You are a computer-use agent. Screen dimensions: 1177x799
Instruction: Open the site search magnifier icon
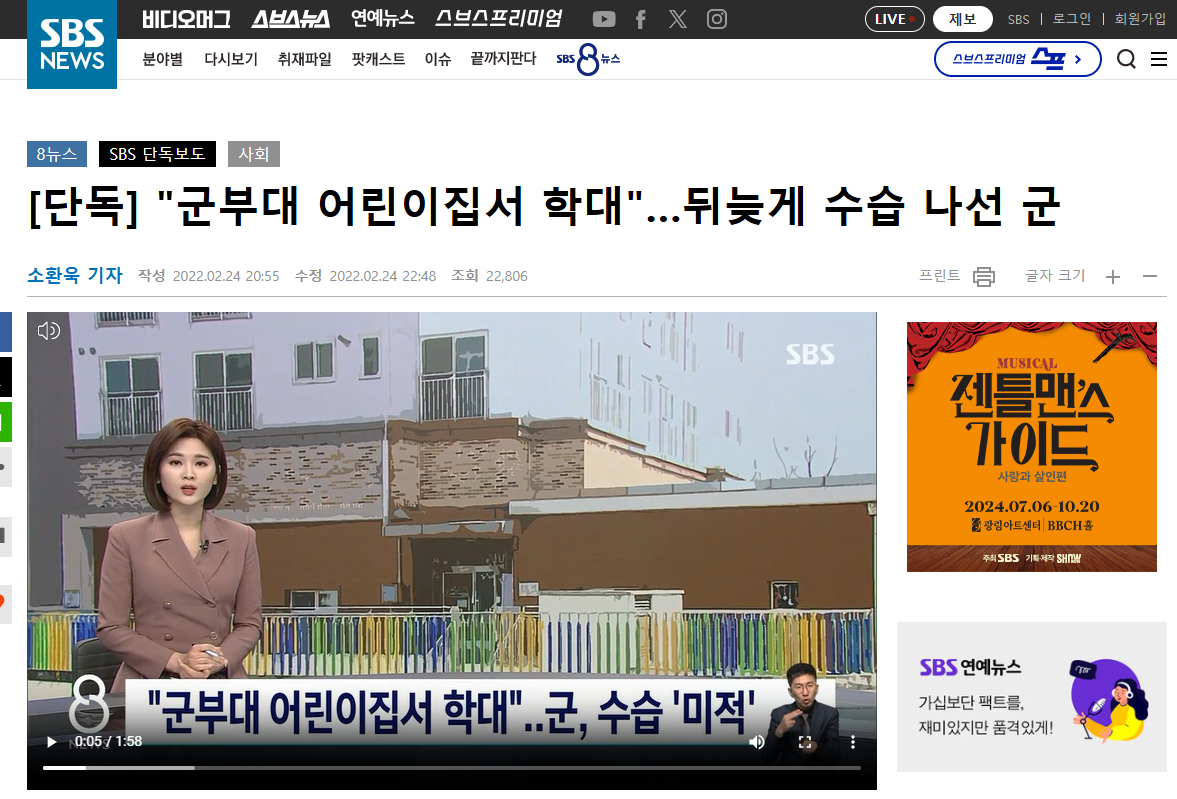click(1126, 59)
